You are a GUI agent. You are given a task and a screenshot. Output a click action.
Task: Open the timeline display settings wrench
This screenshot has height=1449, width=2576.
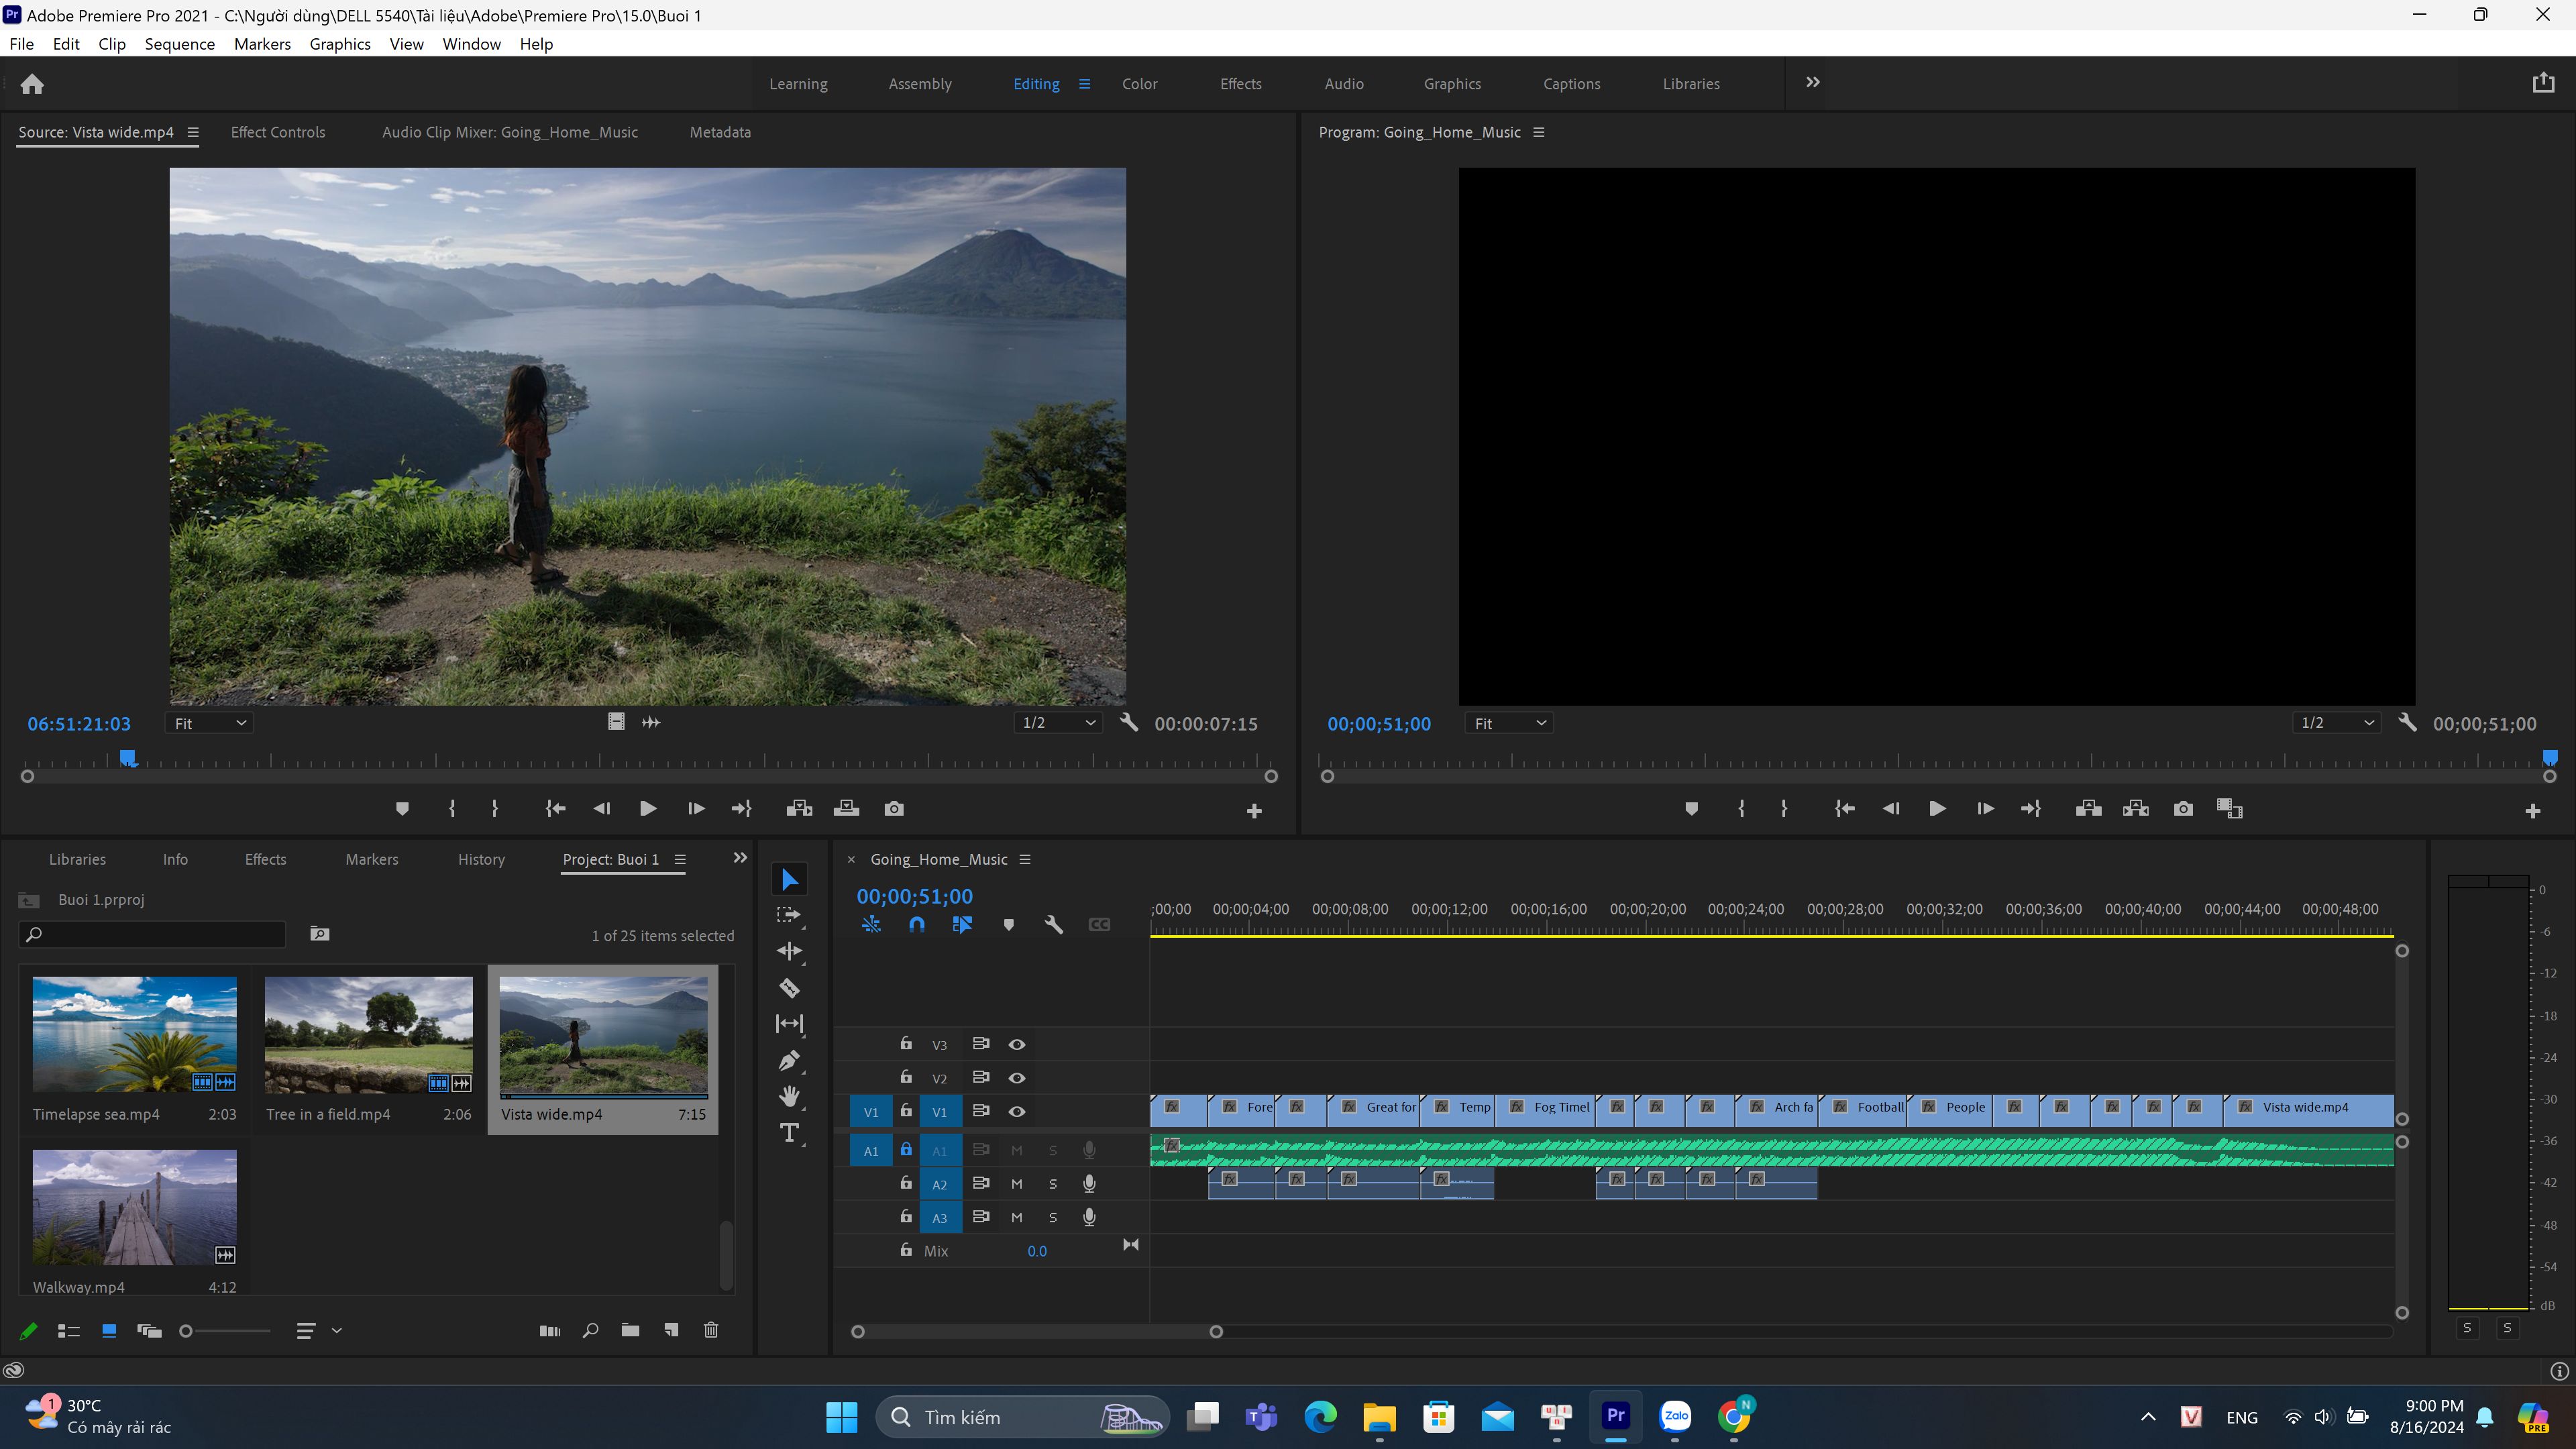pyautogui.click(x=1053, y=925)
